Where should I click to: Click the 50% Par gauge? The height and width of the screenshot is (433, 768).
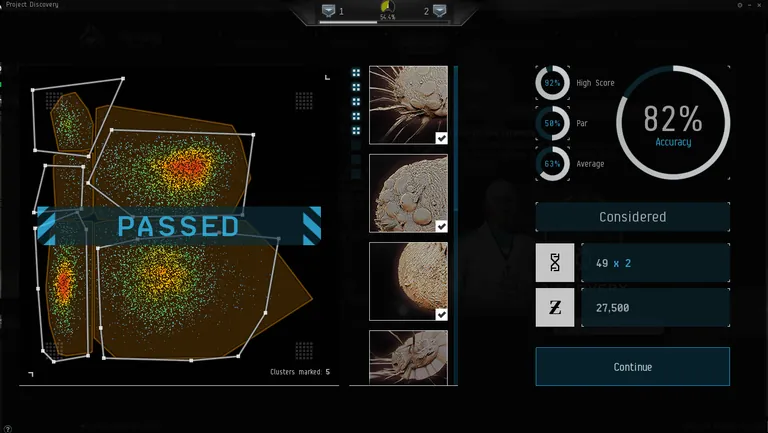tap(552, 123)
